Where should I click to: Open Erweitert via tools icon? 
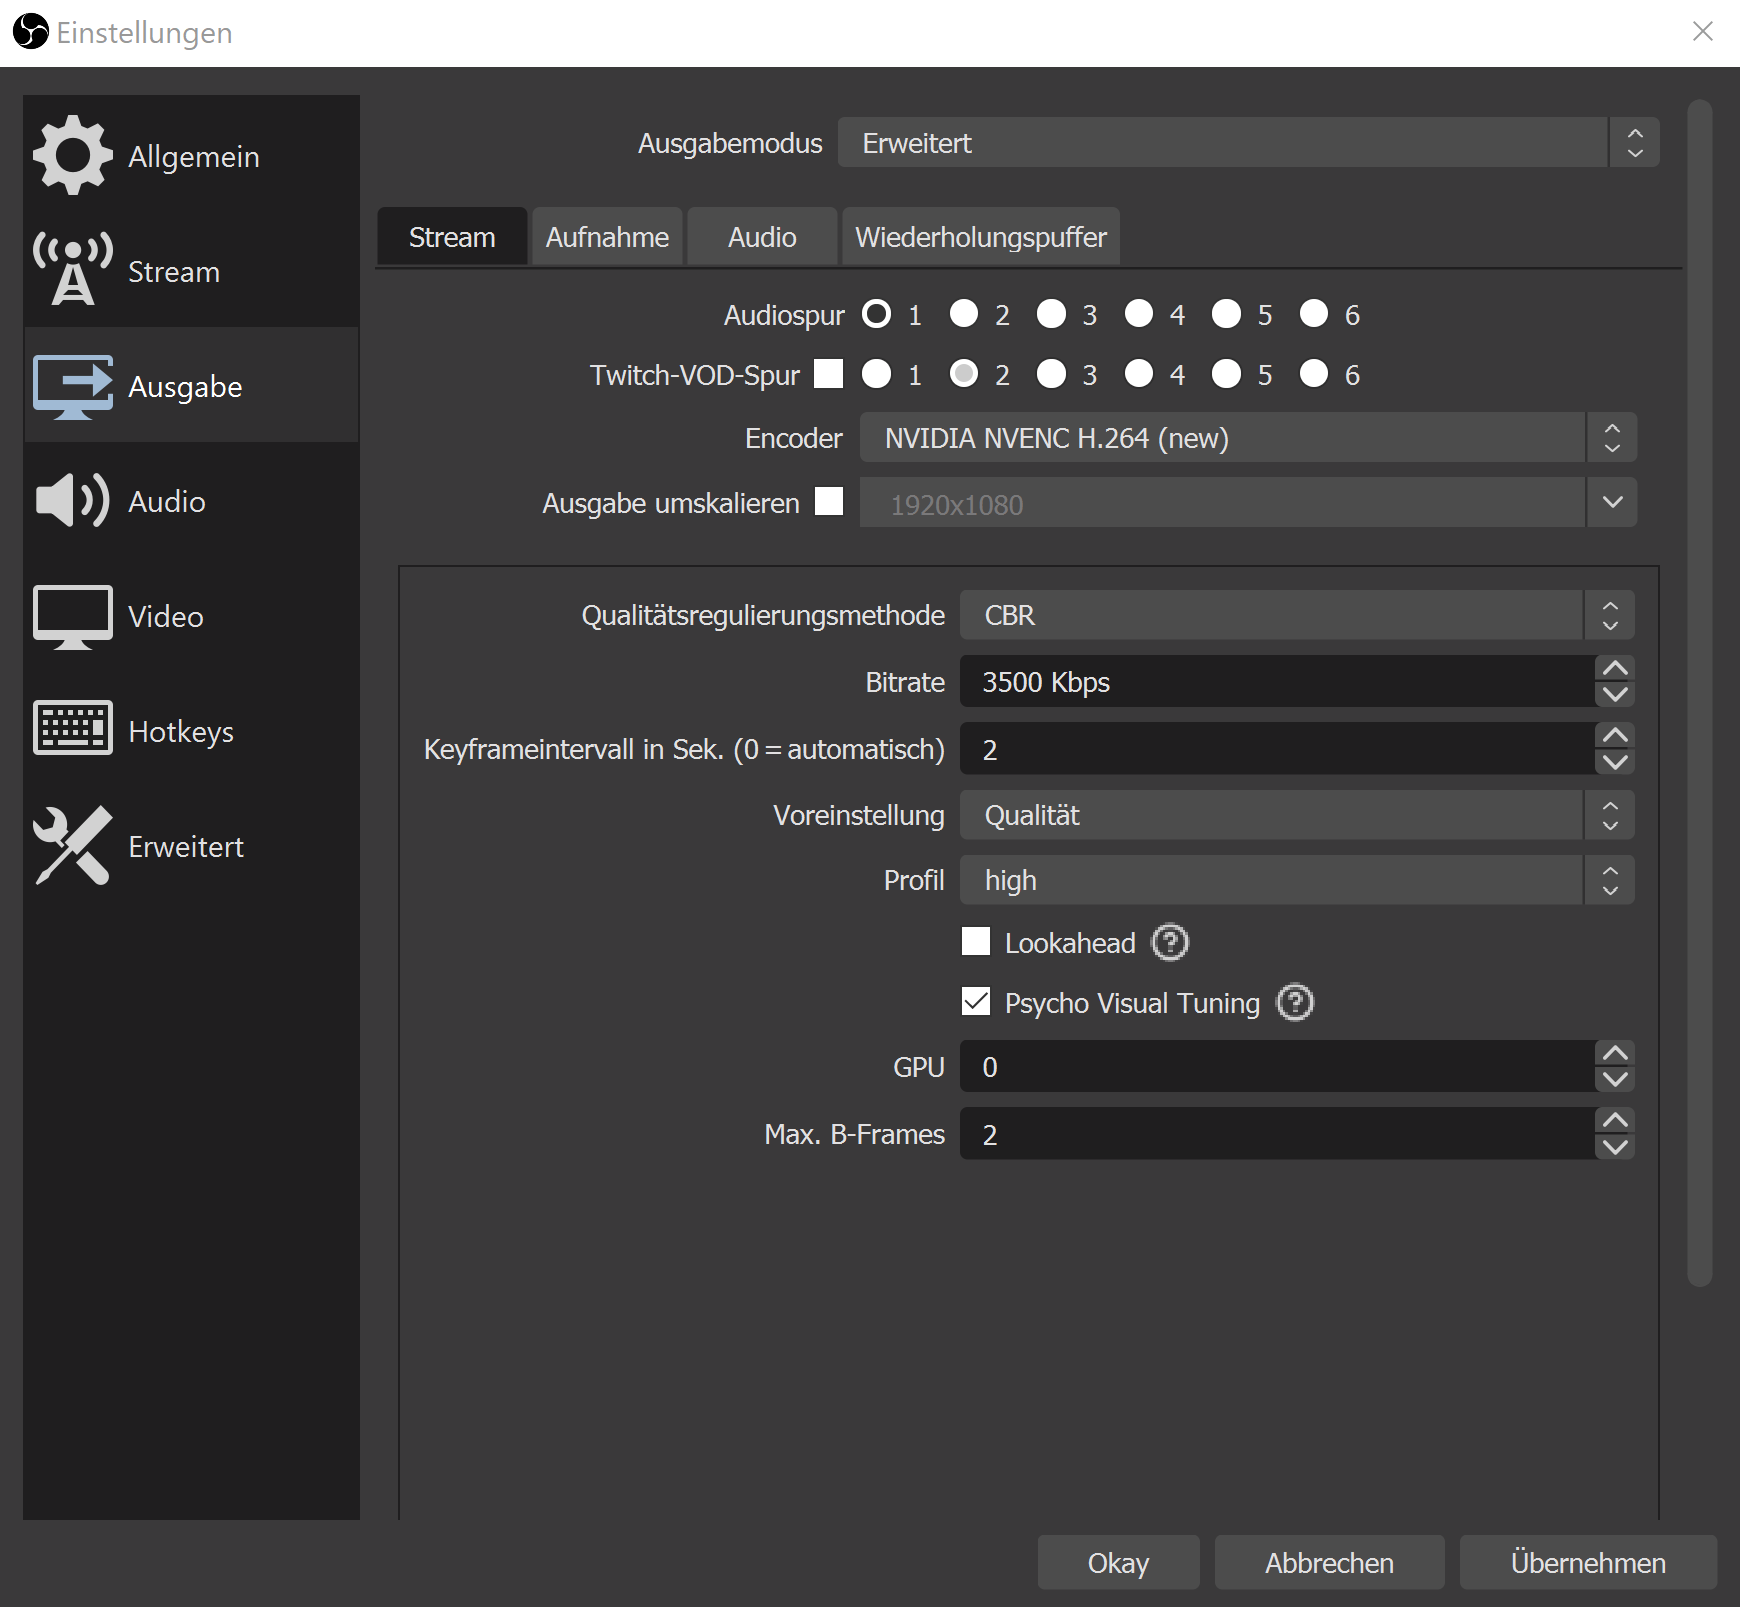click(72, 846)
